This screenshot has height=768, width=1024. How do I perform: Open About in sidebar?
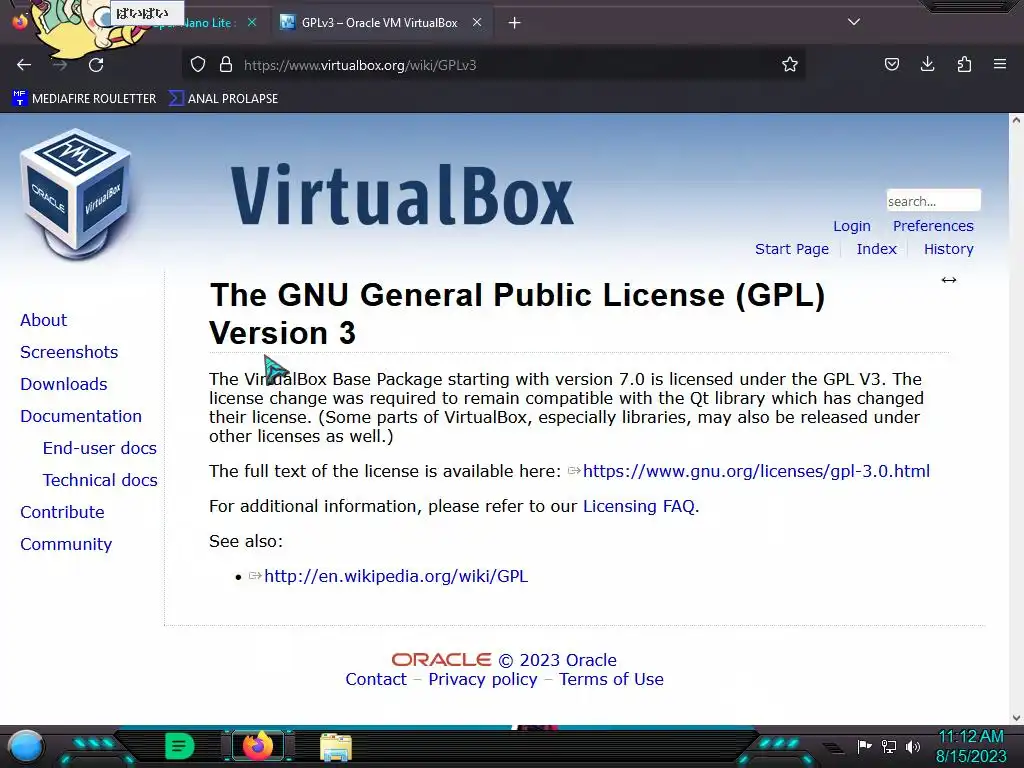[44, 321]
